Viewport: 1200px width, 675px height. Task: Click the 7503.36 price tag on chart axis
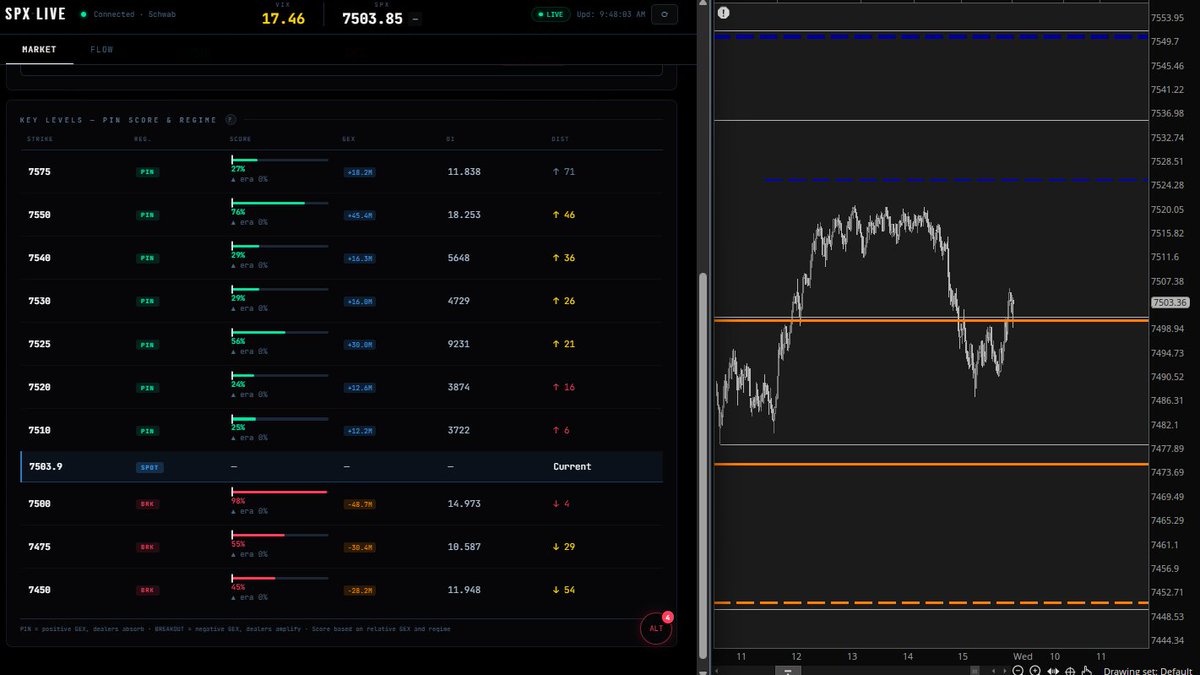[x=1169, y=302]
